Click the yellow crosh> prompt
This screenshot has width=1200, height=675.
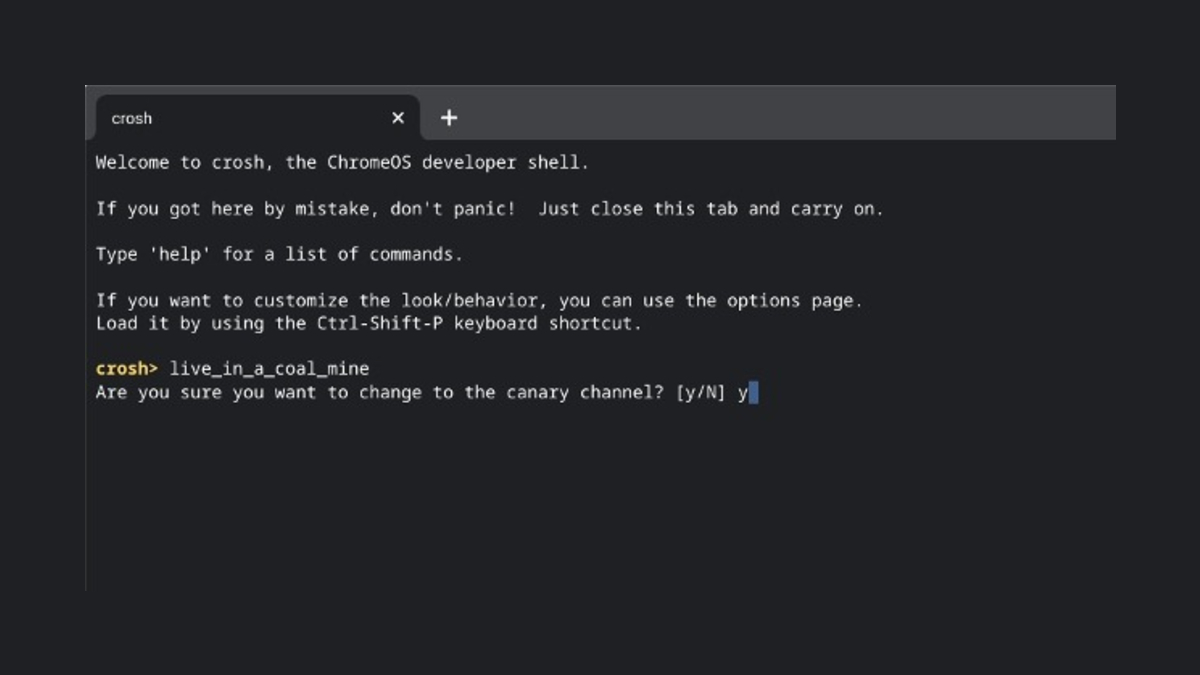point(127,369)
